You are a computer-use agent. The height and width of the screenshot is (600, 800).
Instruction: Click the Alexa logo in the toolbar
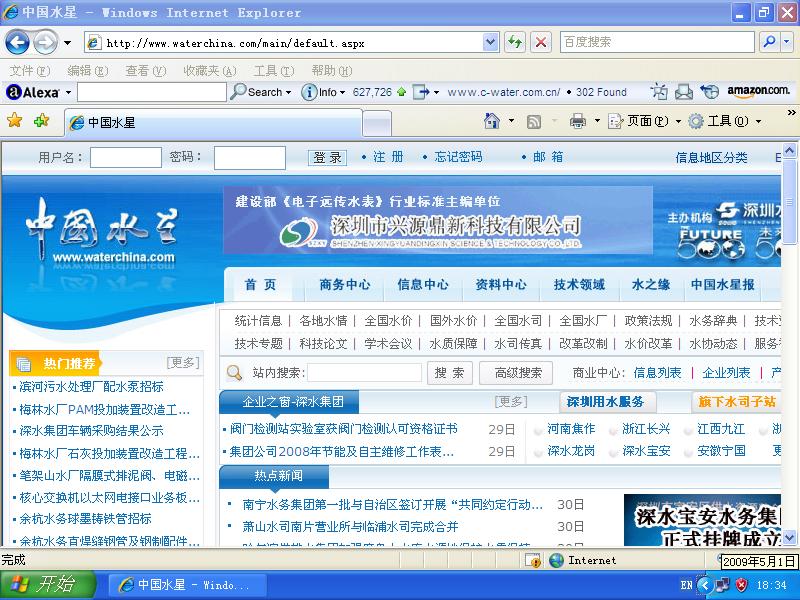[33, 92]
